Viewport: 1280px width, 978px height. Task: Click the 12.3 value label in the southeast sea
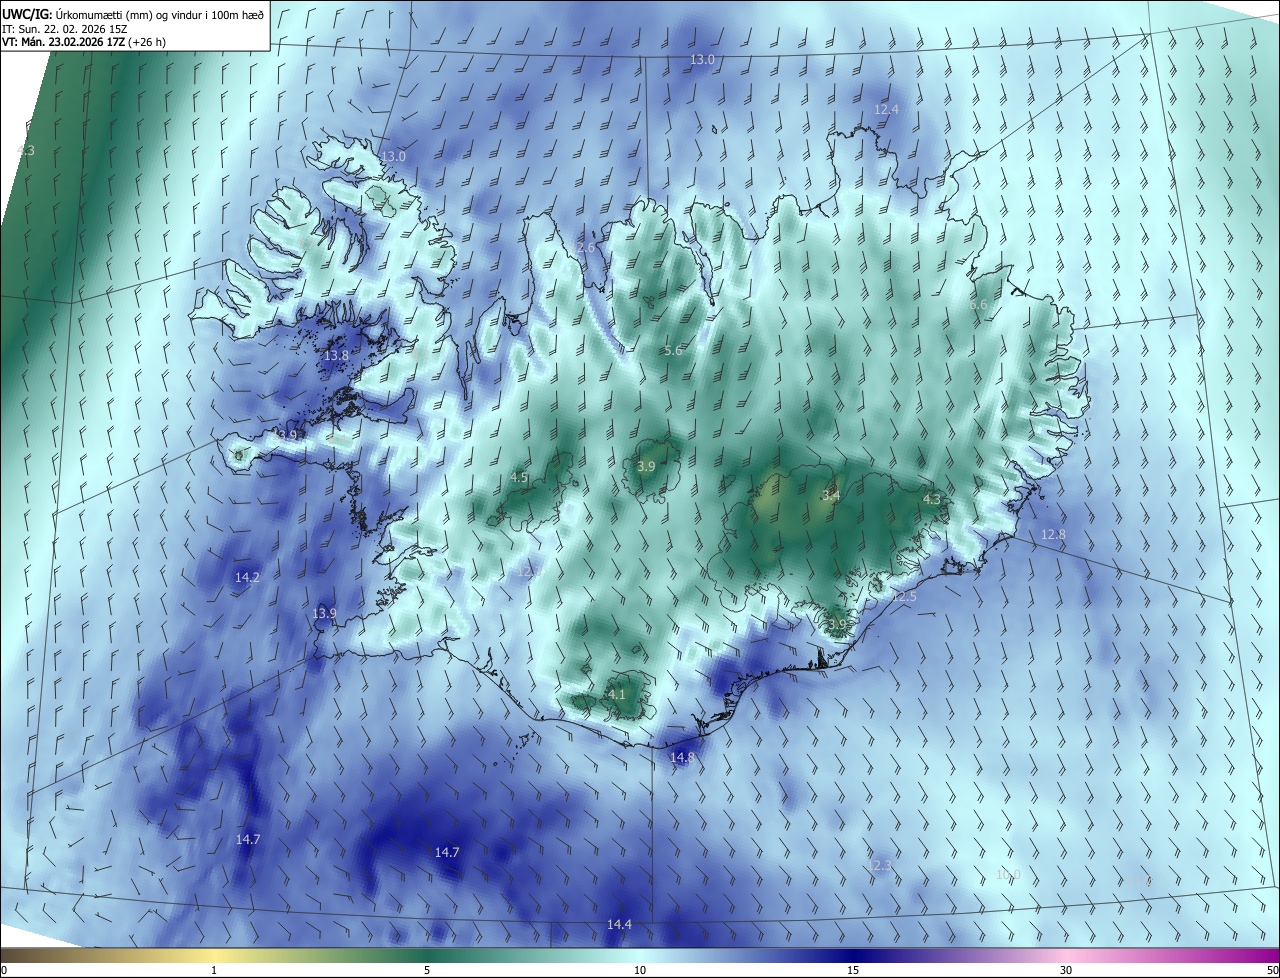pos(878,865)
